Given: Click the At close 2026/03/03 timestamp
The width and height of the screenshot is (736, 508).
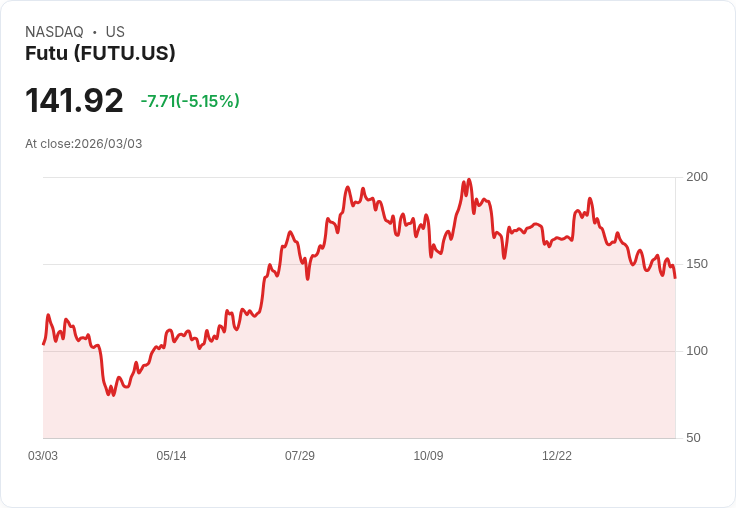Looking at the screenshot, I should click(x=84, y=143).
